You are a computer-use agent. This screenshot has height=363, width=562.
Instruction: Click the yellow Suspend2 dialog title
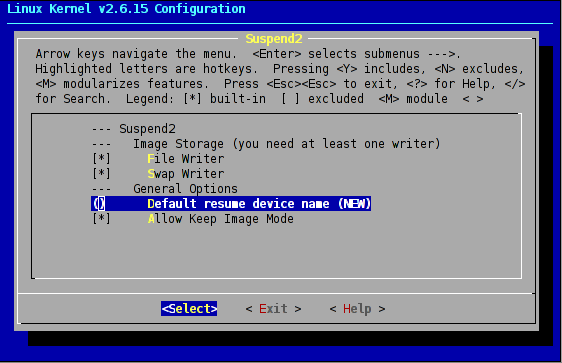point(274,39)
